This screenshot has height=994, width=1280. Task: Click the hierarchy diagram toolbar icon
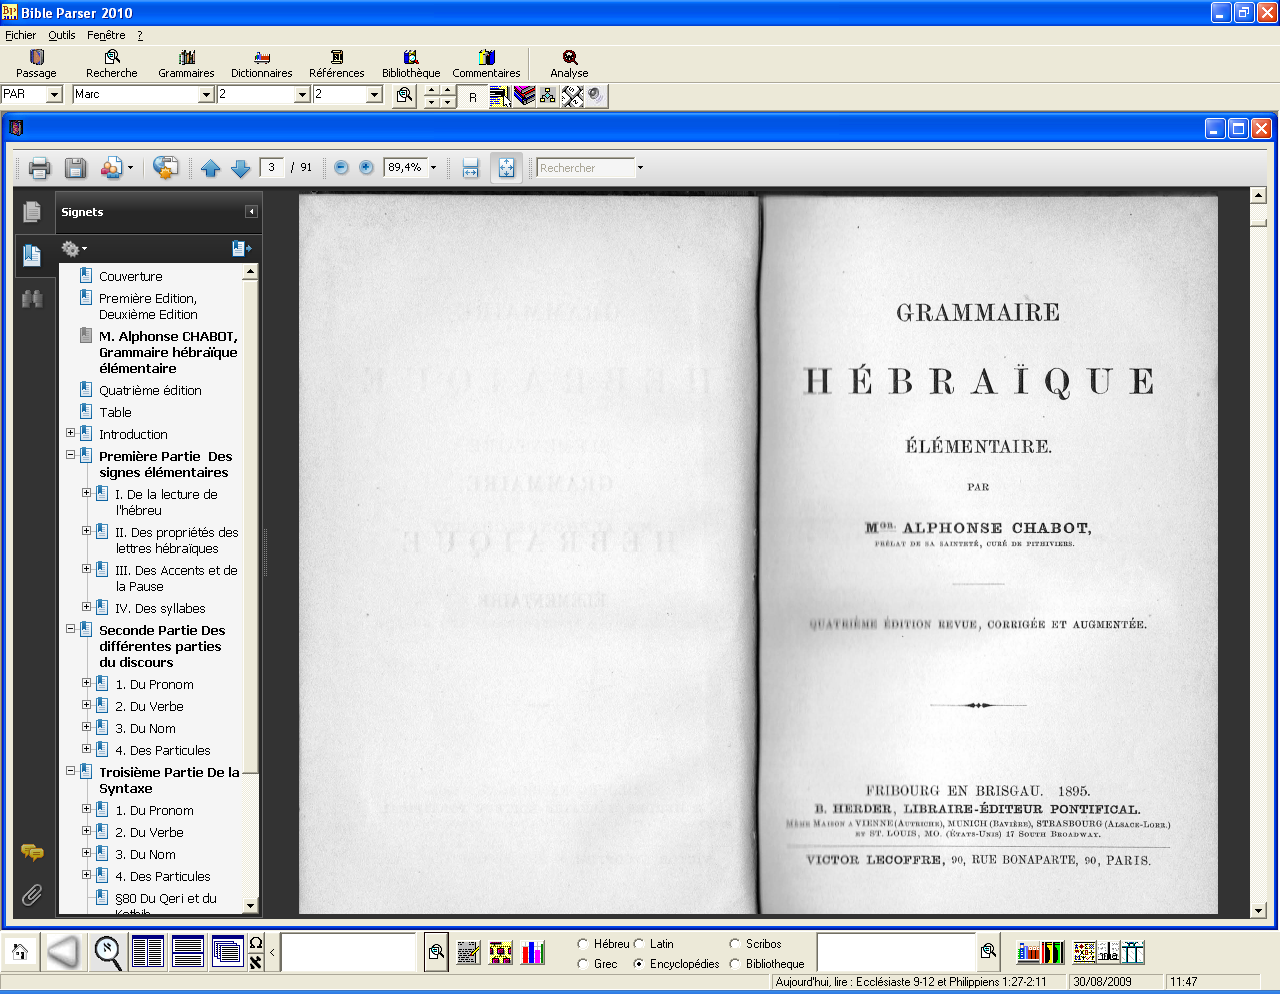[x=548, y=96]
